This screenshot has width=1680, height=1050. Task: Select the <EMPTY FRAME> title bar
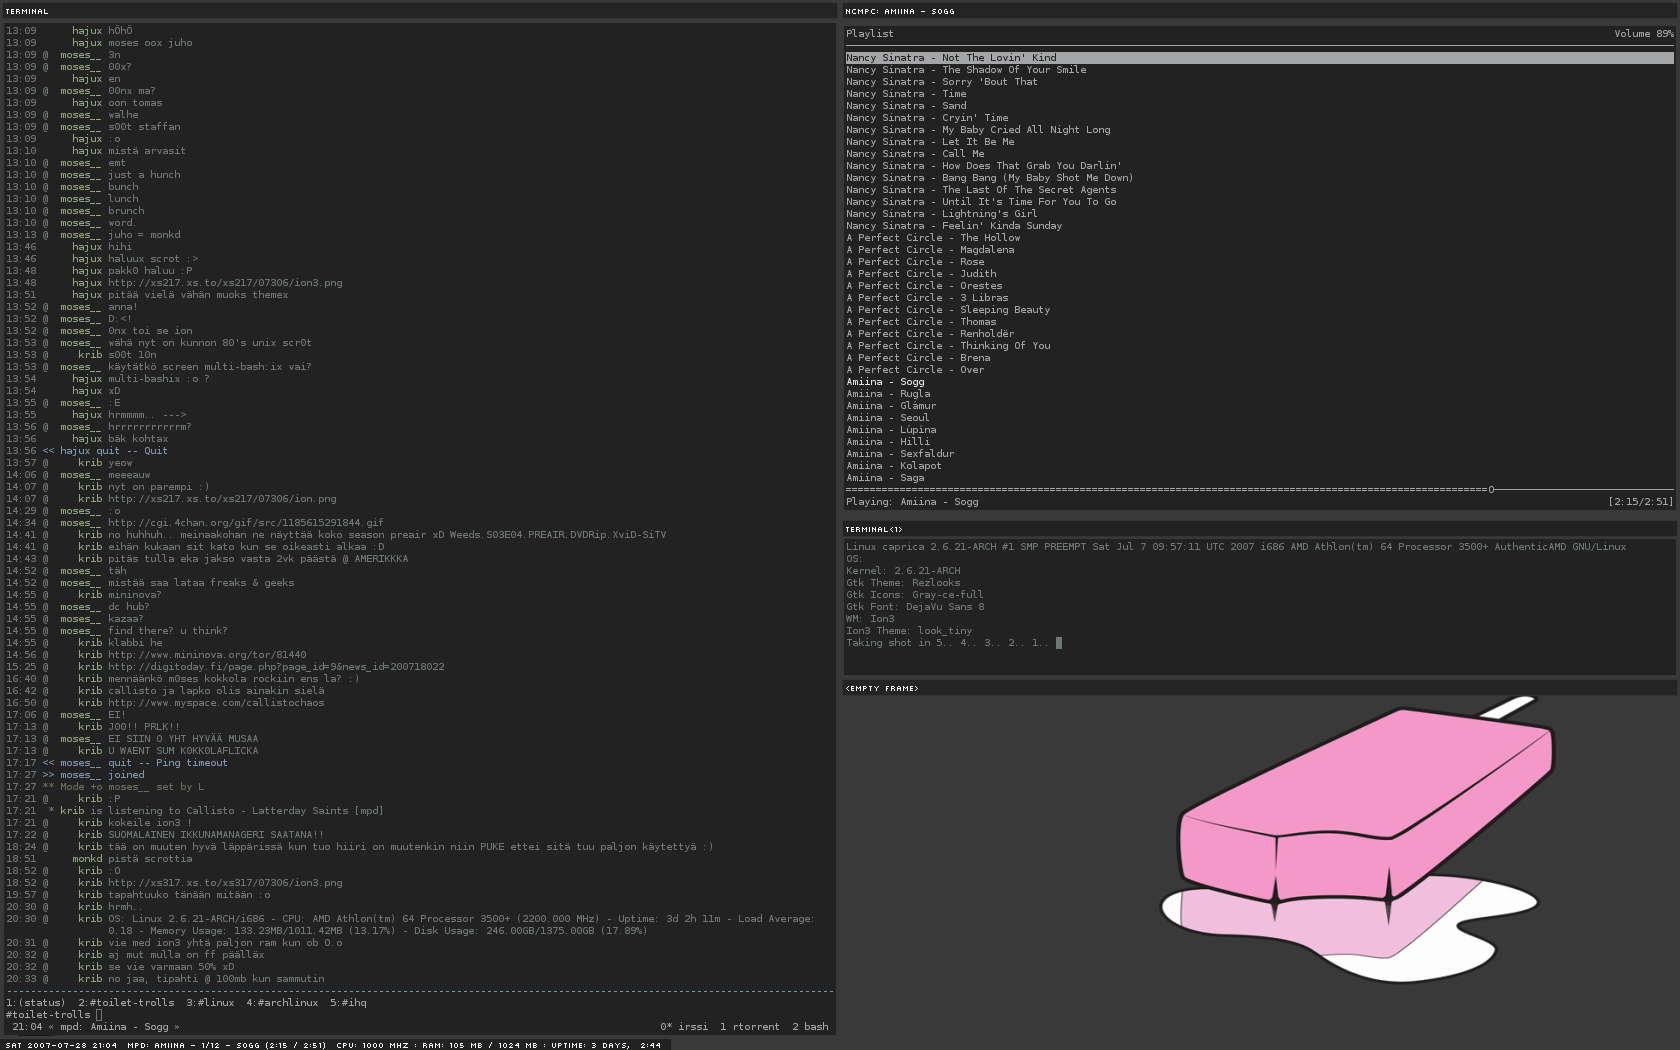1259,688
